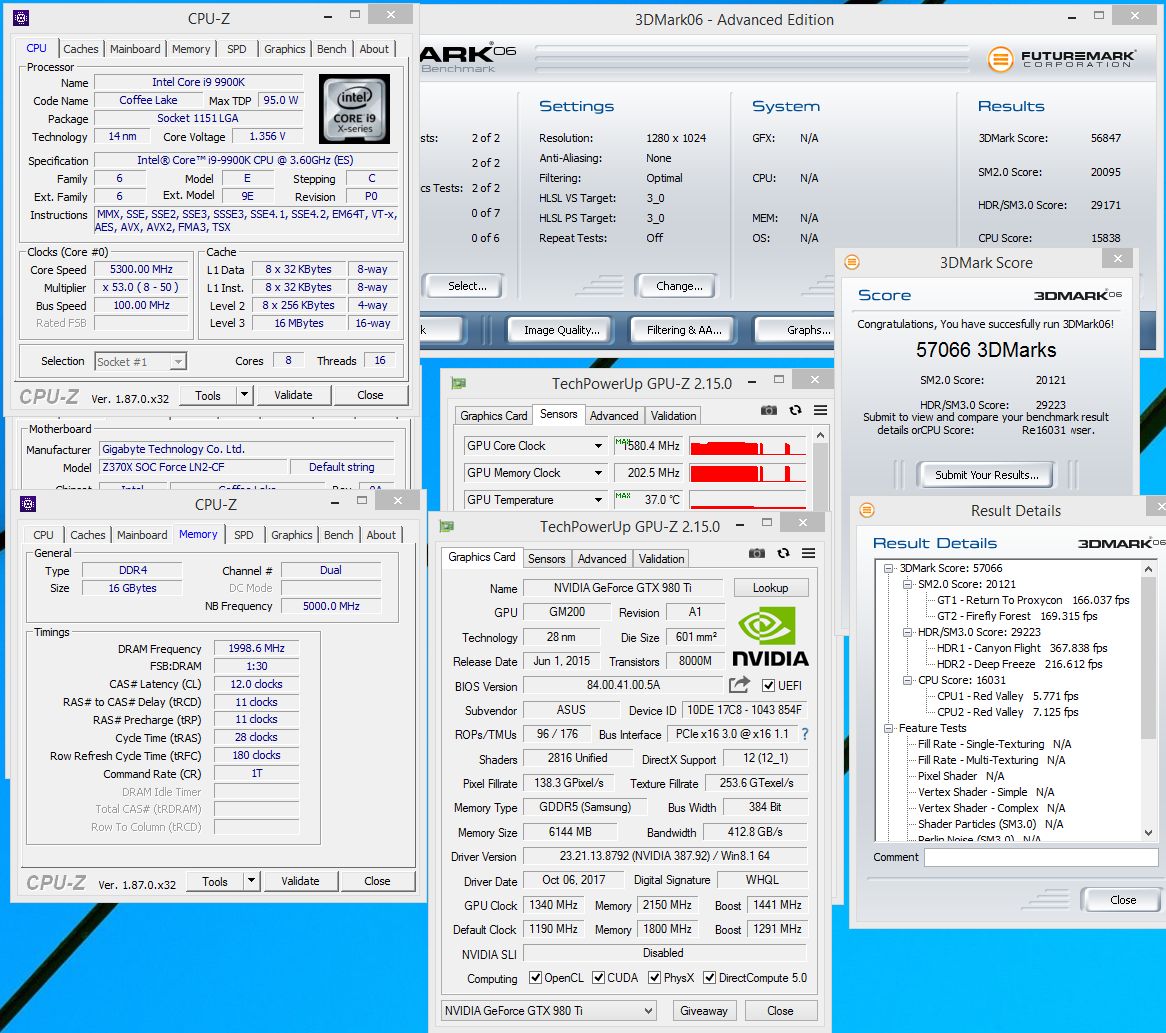The height and width of the screenshot is (1033, 1166).
Task: Open Tools dropdown arrow in Memory CPU-Z window
Action: point(251,881)
